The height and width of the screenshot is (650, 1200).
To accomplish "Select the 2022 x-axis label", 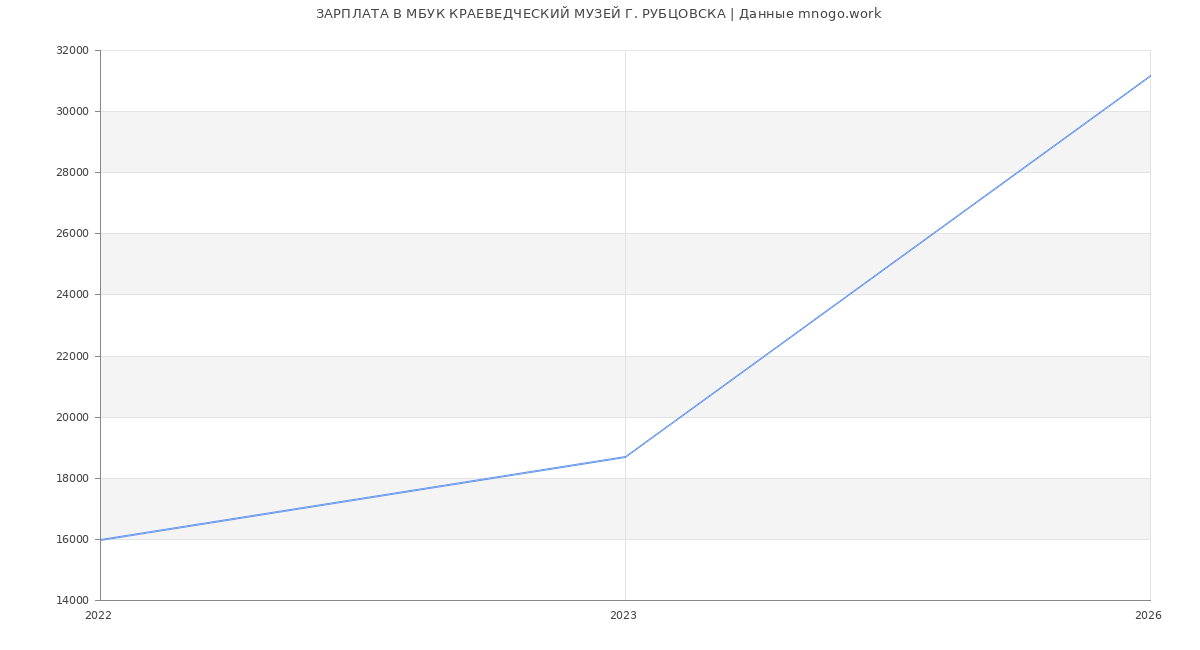I will [99, 616].
